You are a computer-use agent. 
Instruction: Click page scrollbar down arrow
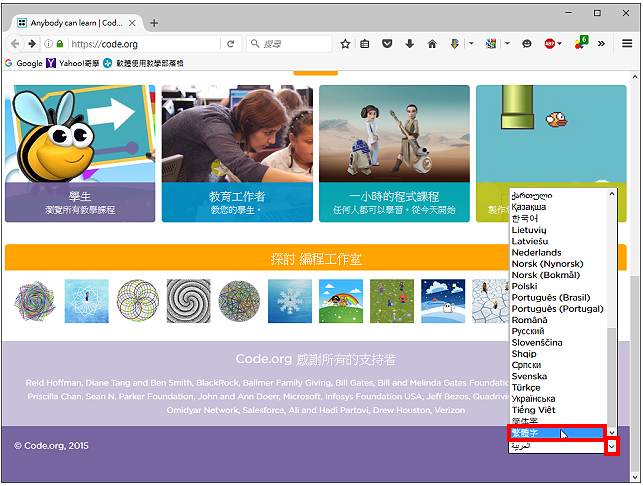(635, 478)
